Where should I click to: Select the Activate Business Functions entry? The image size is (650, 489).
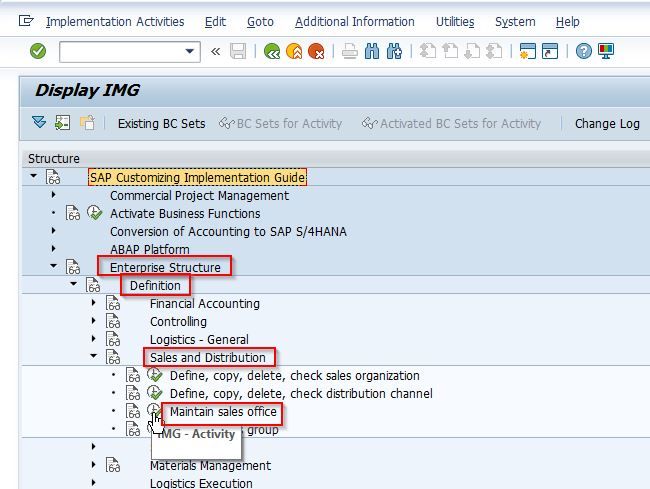[185, 213]
